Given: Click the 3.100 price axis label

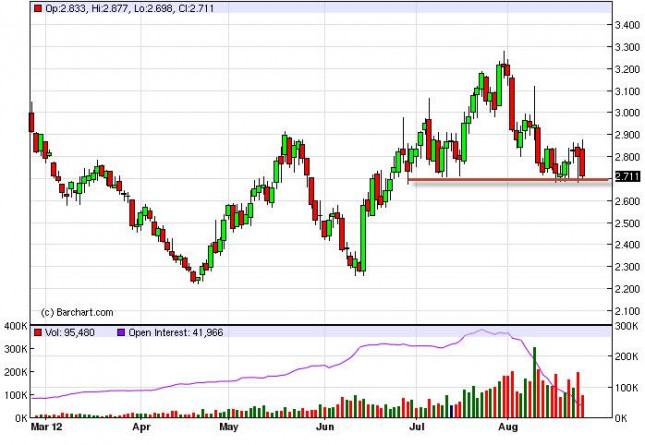Looking at the screenshot, I should tap(627, 91).
